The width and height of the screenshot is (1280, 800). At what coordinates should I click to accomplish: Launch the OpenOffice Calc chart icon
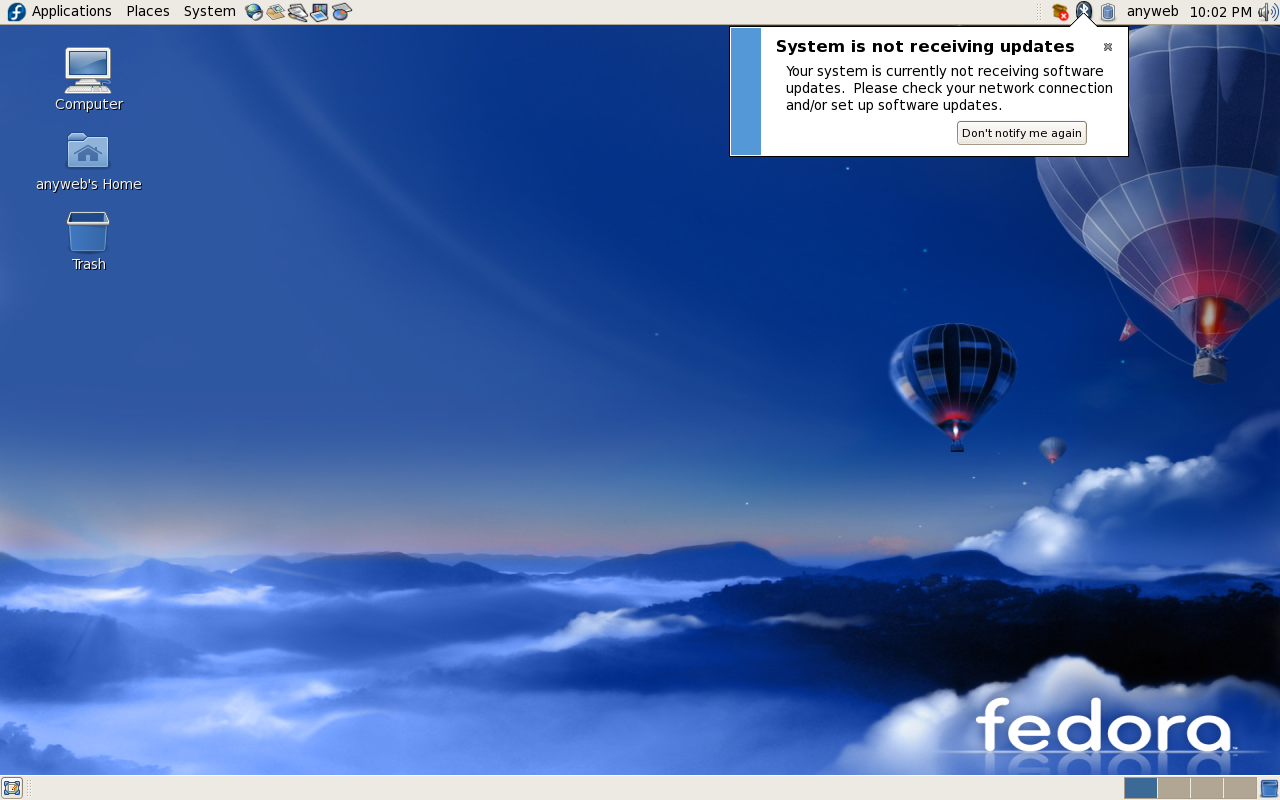[342, 12]
